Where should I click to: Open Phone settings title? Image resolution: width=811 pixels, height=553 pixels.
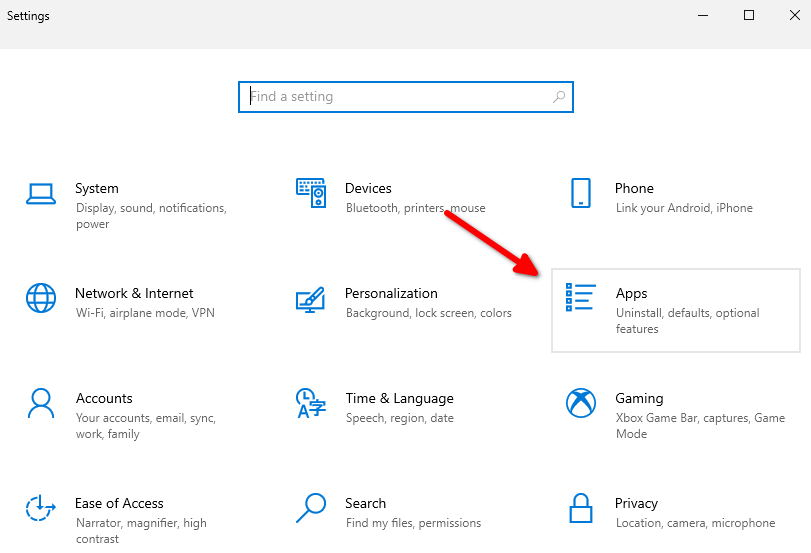coord(634,188)
